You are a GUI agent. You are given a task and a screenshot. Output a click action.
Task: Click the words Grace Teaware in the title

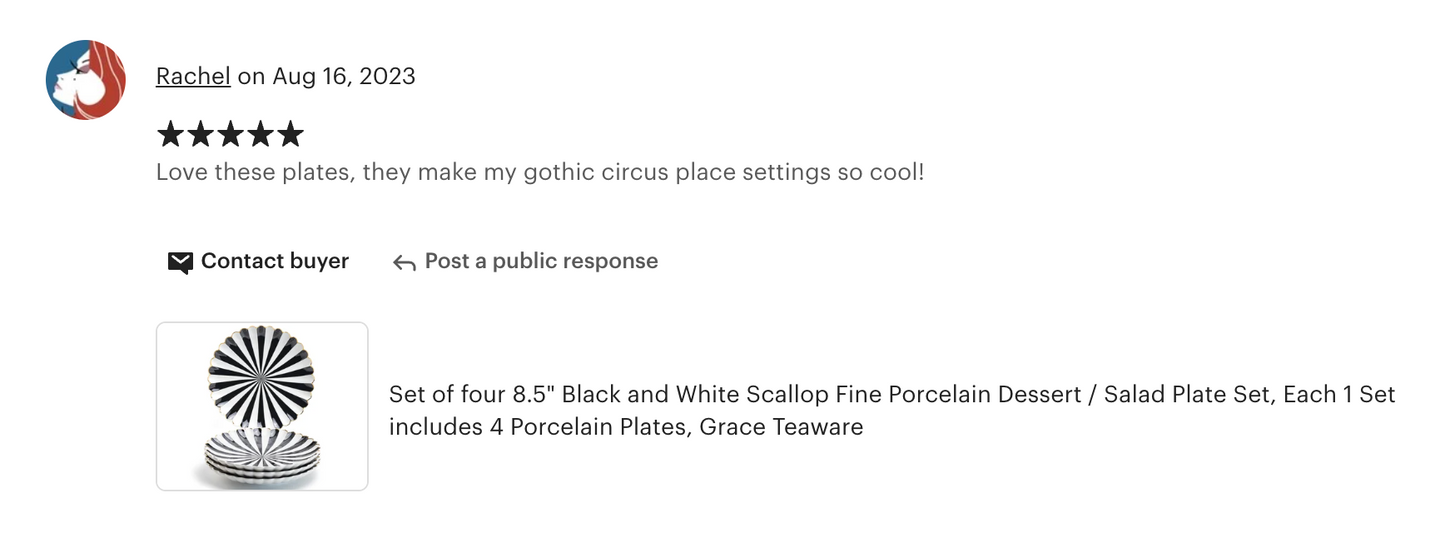click(781, 427)
